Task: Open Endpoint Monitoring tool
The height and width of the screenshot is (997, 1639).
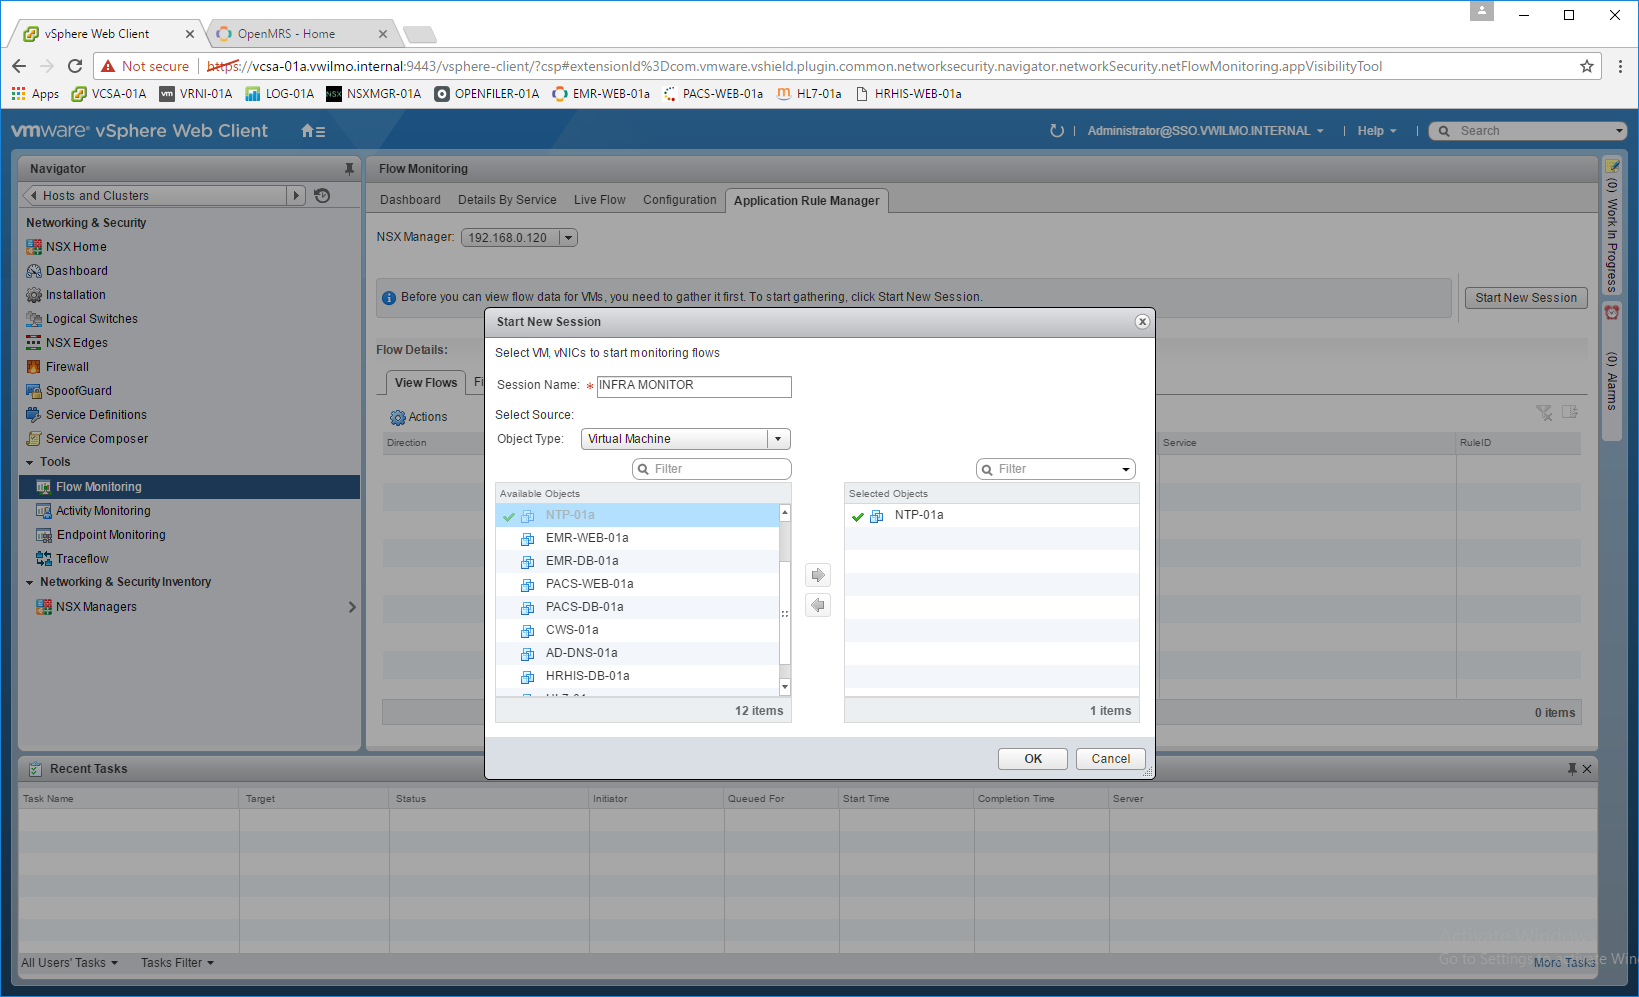Action: click(111, 535)
